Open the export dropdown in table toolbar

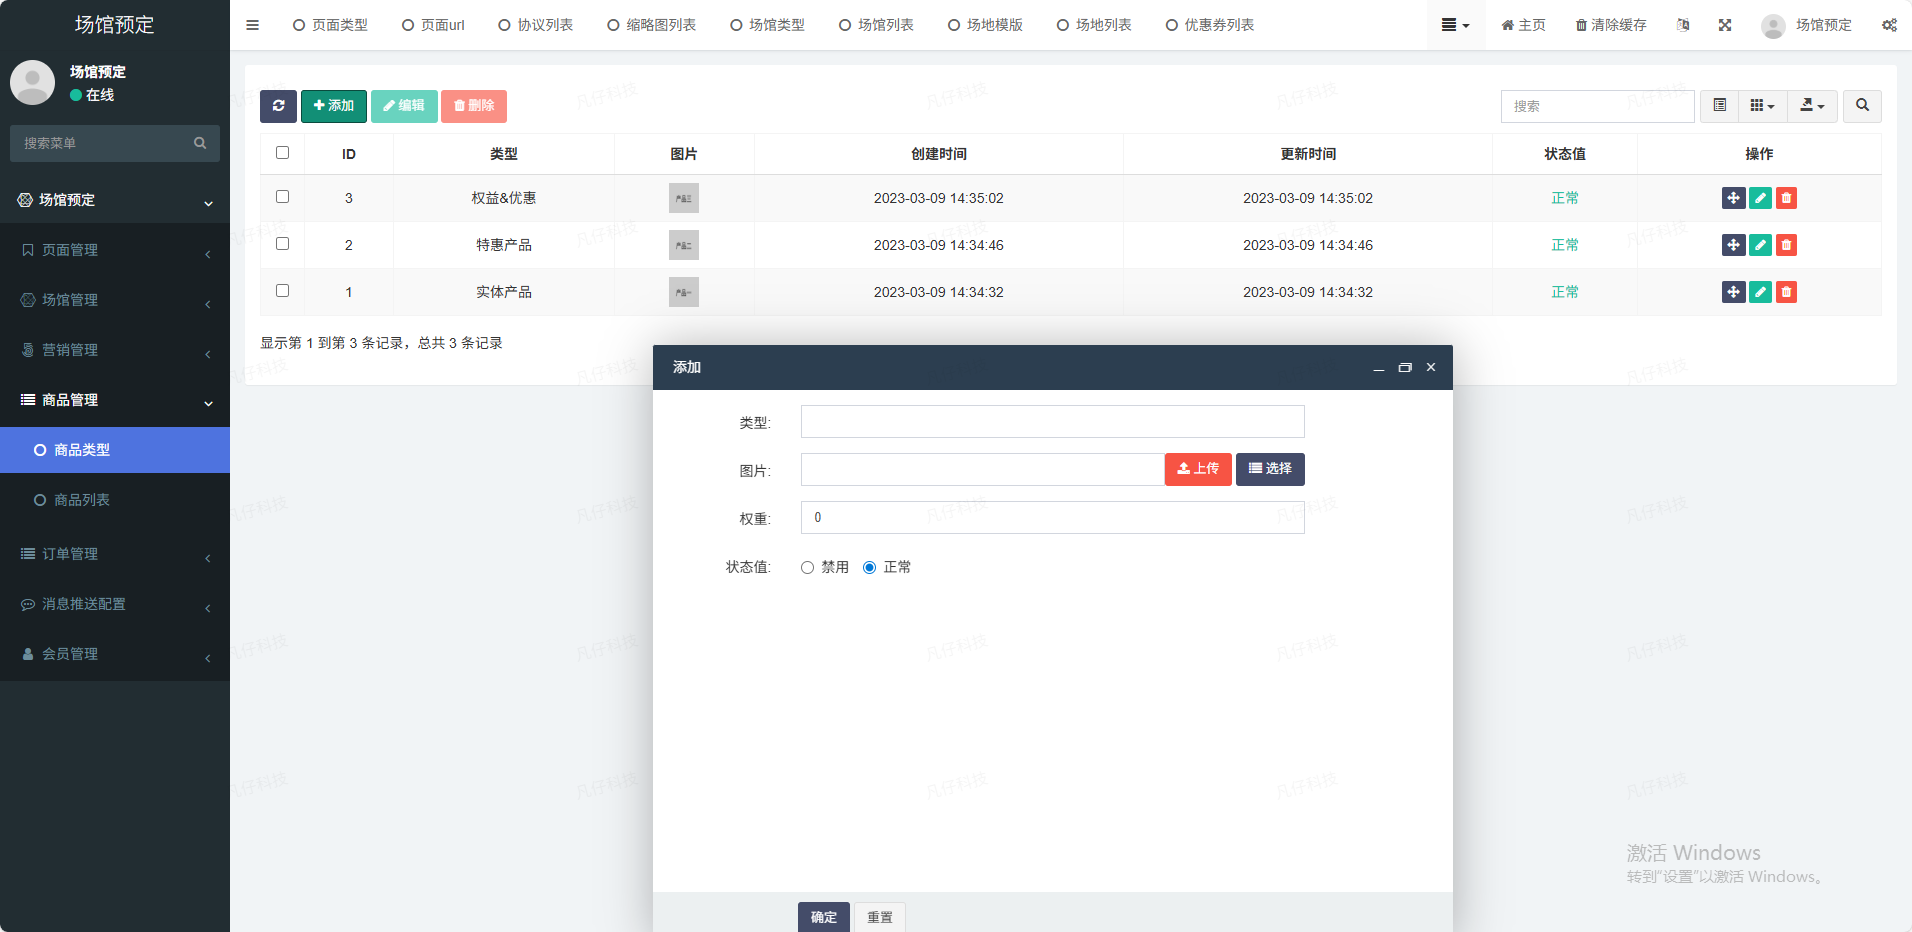[x=1812, y=106]
